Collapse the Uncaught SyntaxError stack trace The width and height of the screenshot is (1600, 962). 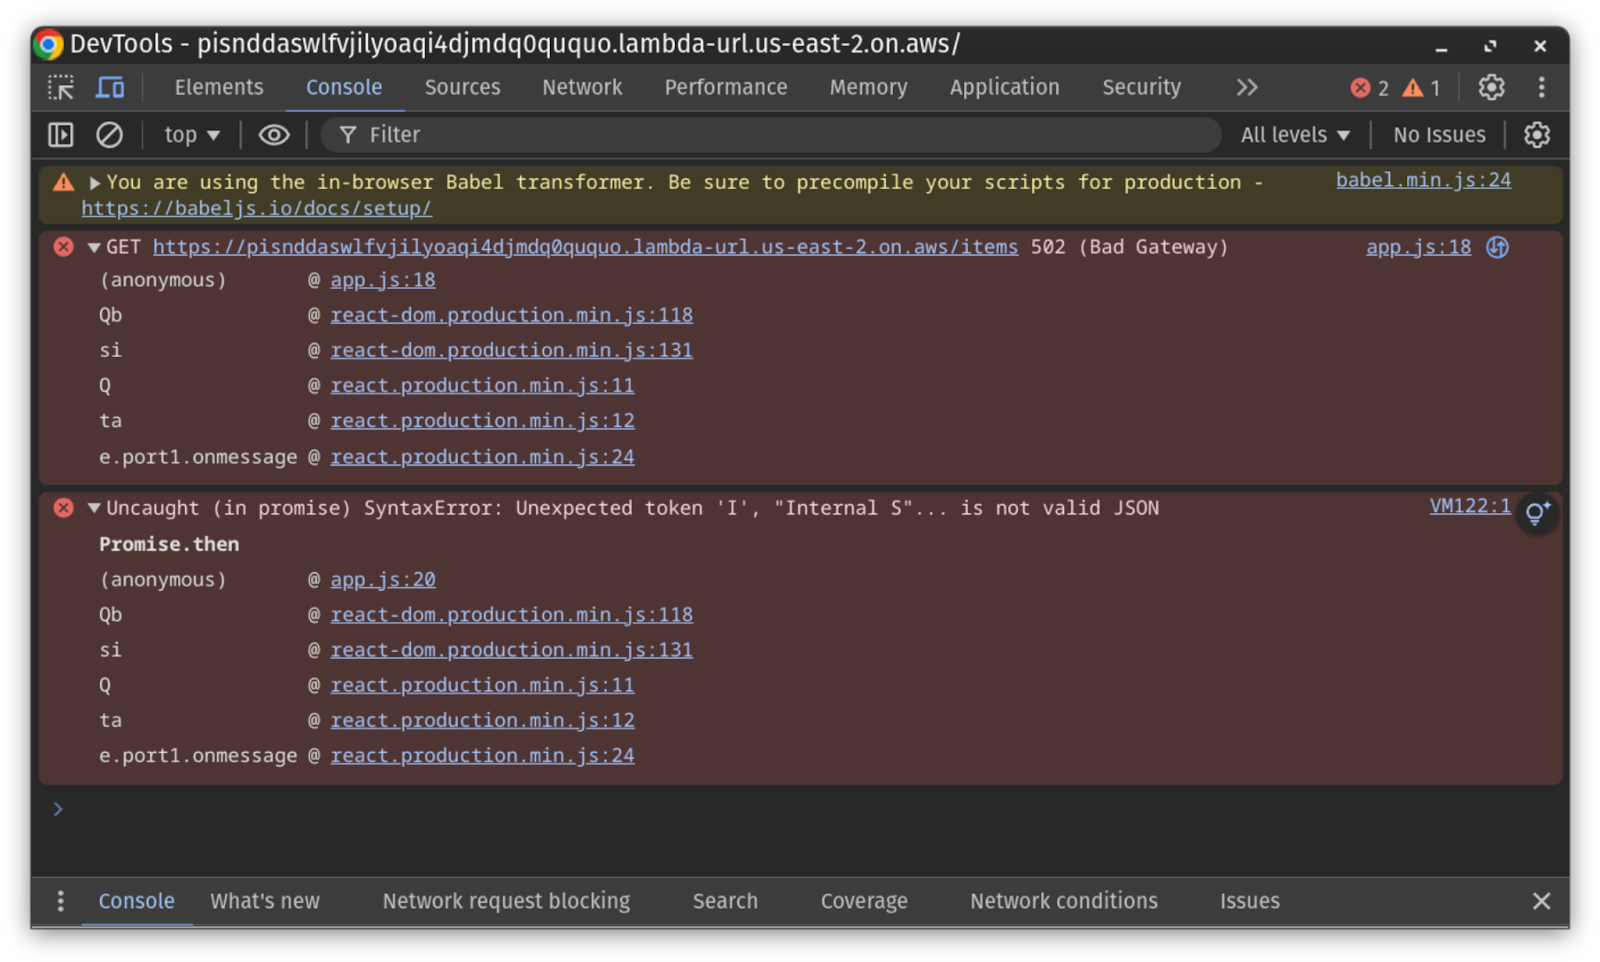(x=94, y=508)
